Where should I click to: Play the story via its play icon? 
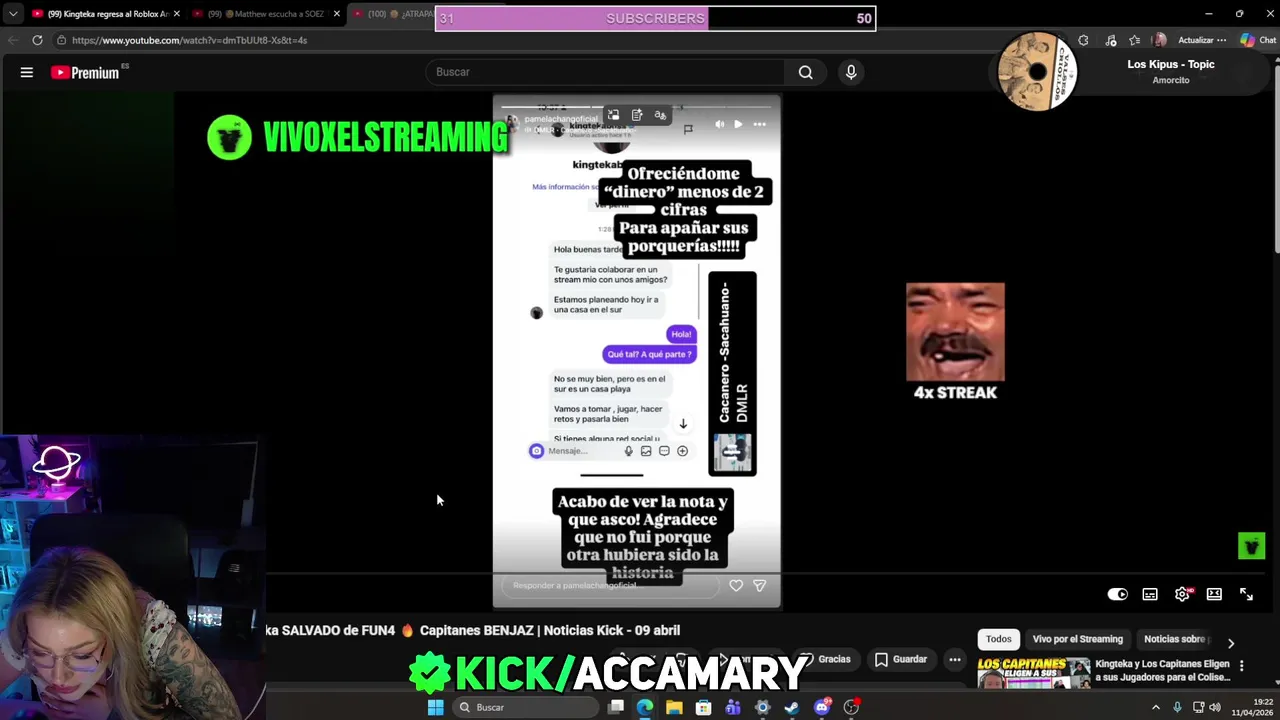pyautogui.click(x=738, y=124)
